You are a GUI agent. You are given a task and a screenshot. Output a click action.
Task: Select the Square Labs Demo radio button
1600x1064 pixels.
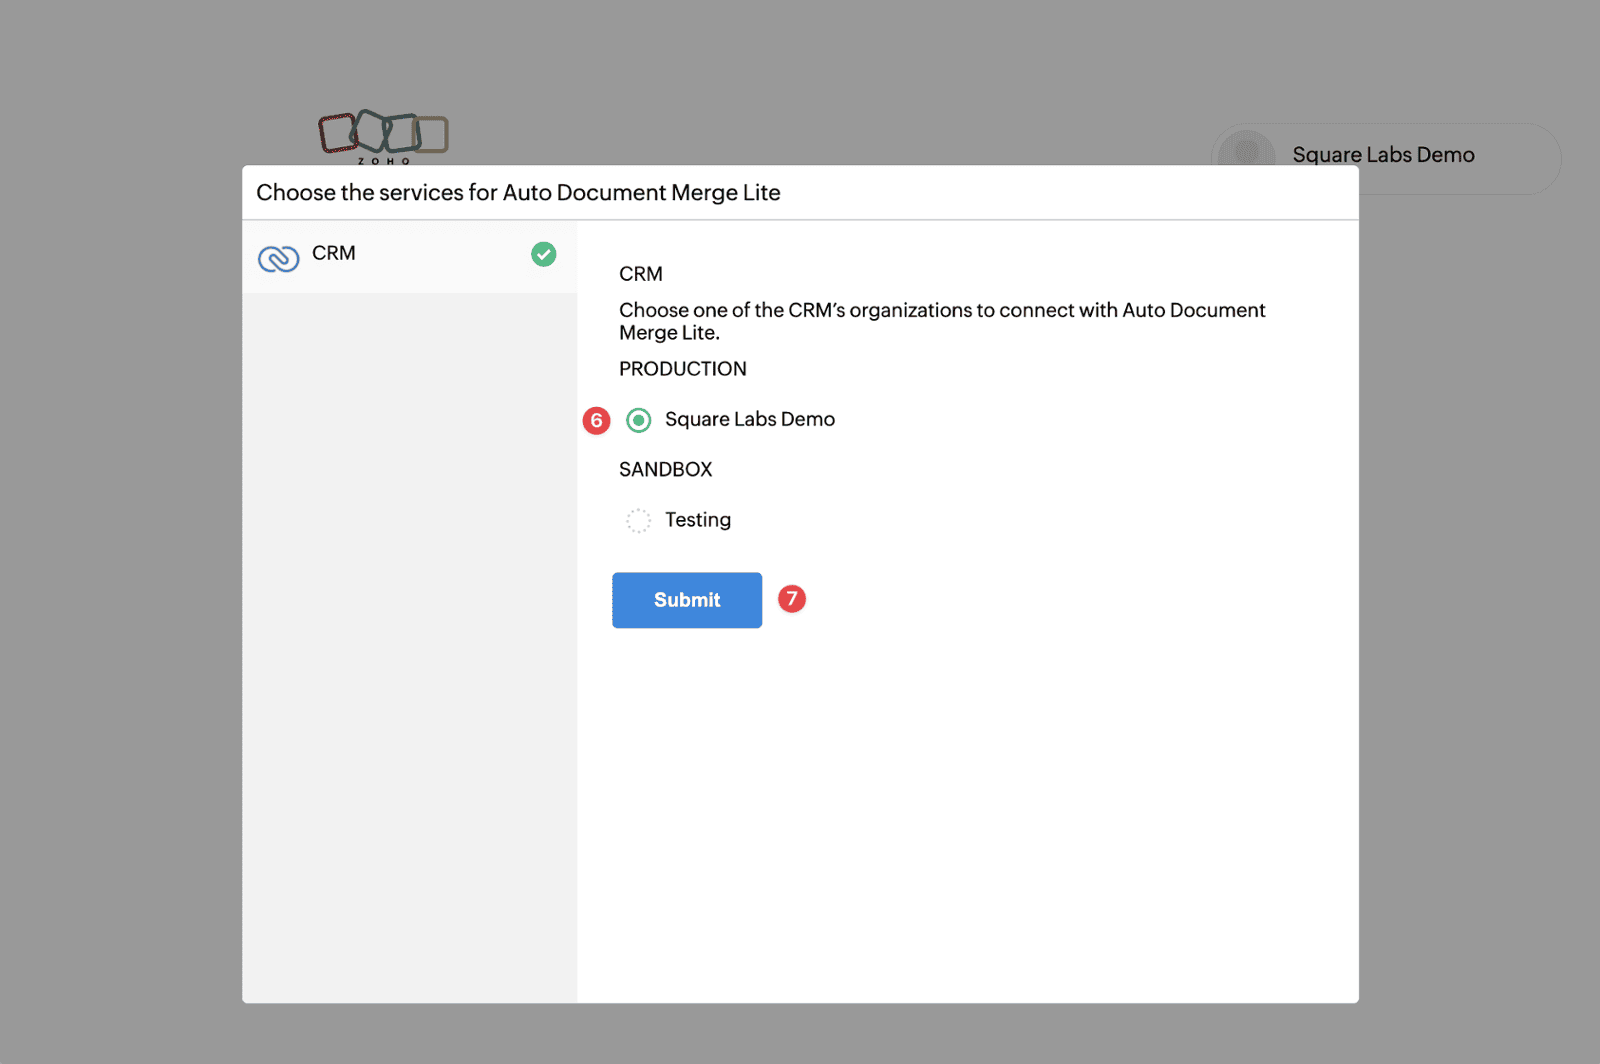coord(638,420)
